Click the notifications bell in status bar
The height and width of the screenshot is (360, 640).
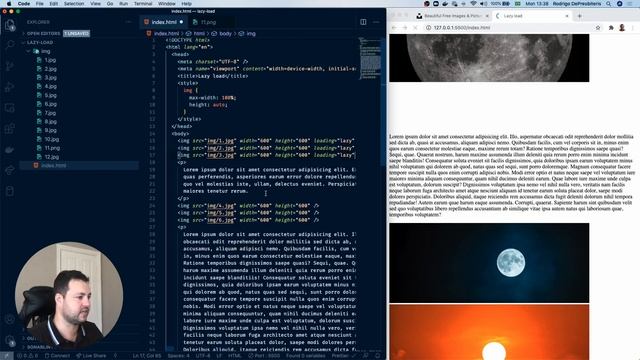click(x=378, y=356)
